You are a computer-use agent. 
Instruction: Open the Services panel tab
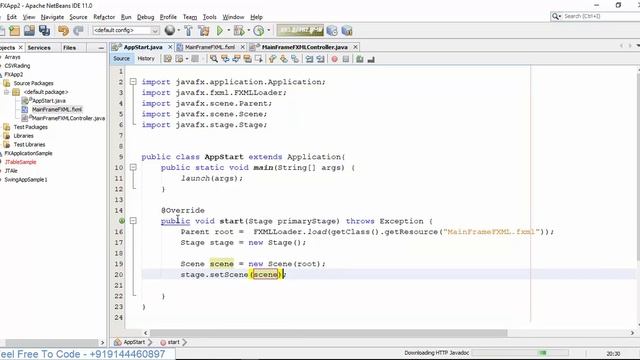click(39, 48)
